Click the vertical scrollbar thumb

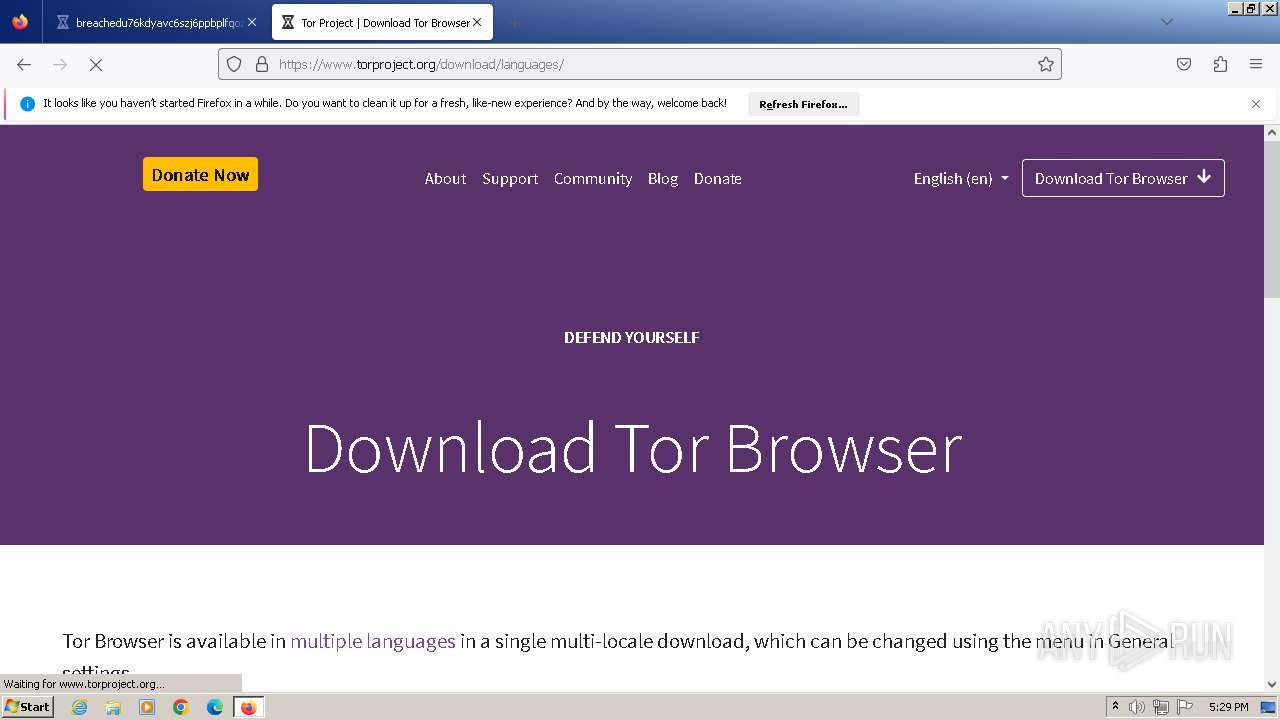pyautogui.click(x=1272, y=219)
